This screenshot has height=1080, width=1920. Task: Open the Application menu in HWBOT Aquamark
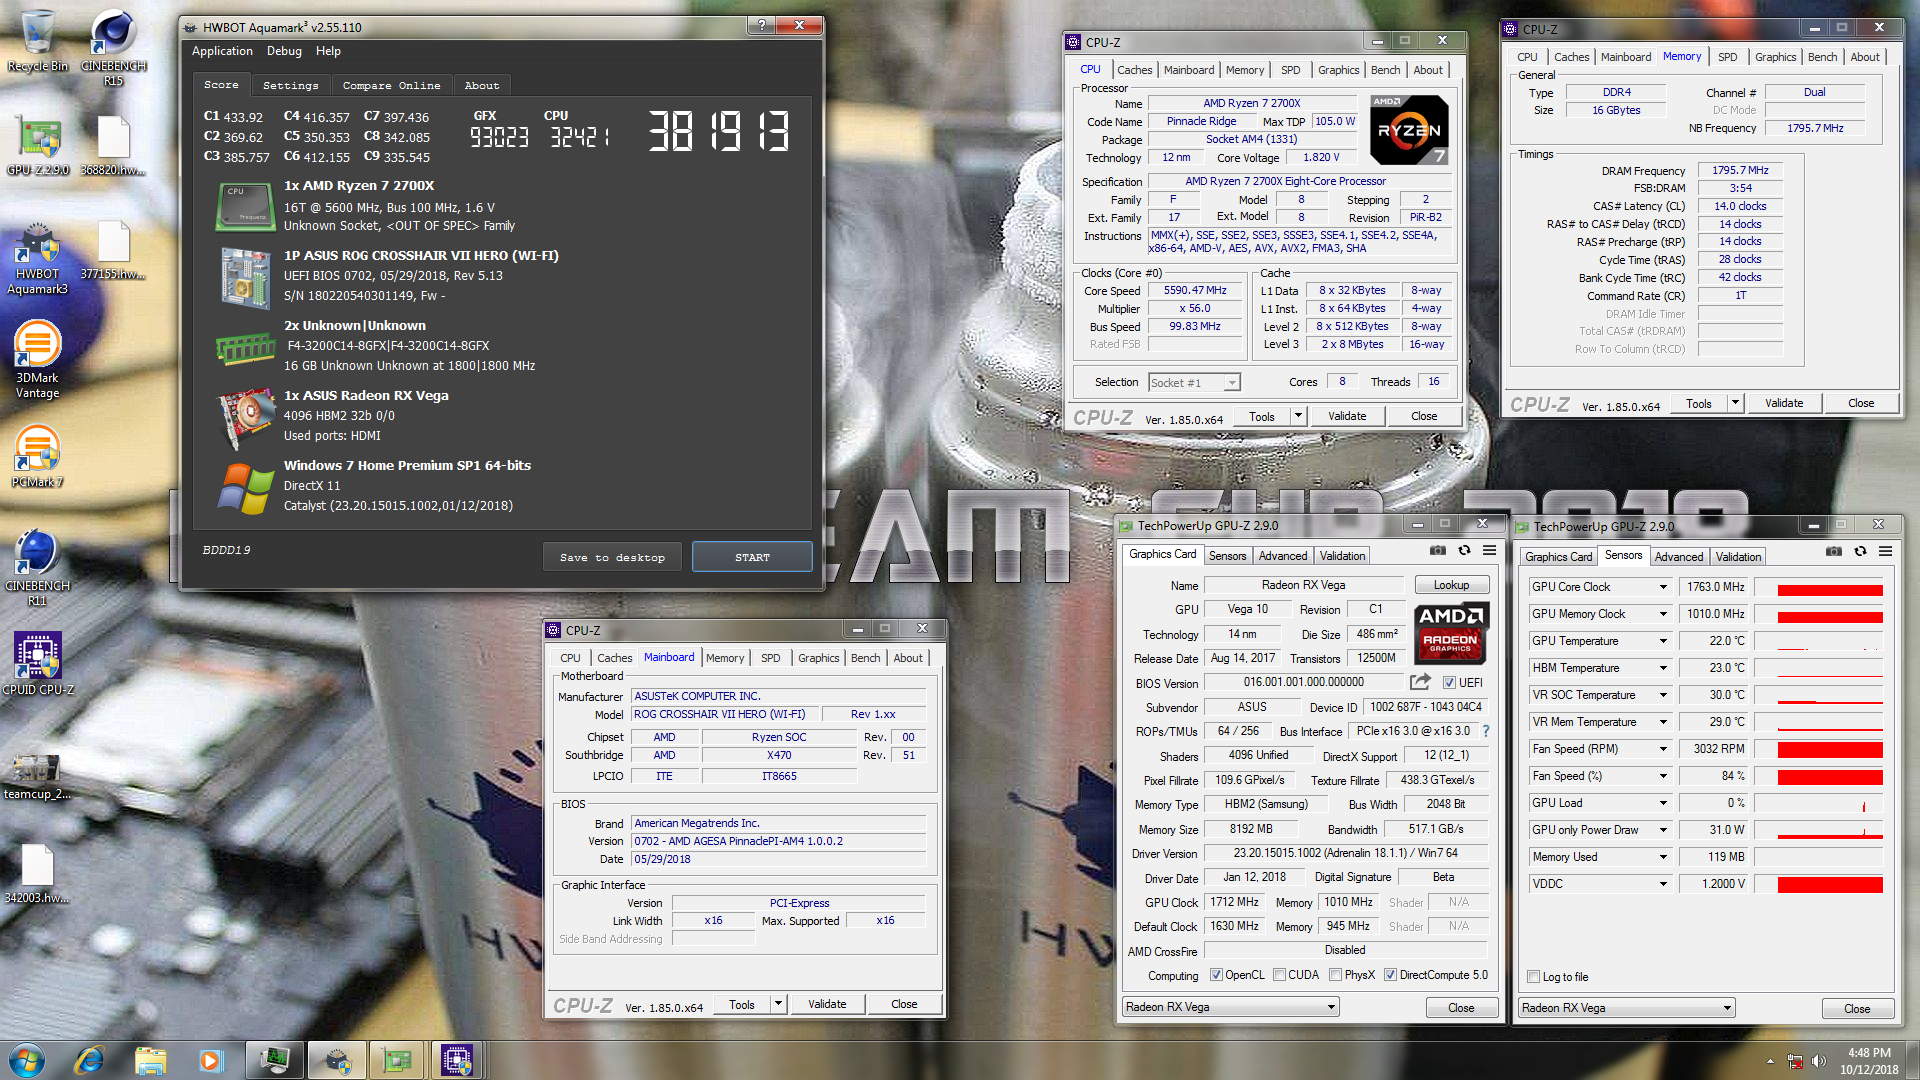[x=222, y=51]
